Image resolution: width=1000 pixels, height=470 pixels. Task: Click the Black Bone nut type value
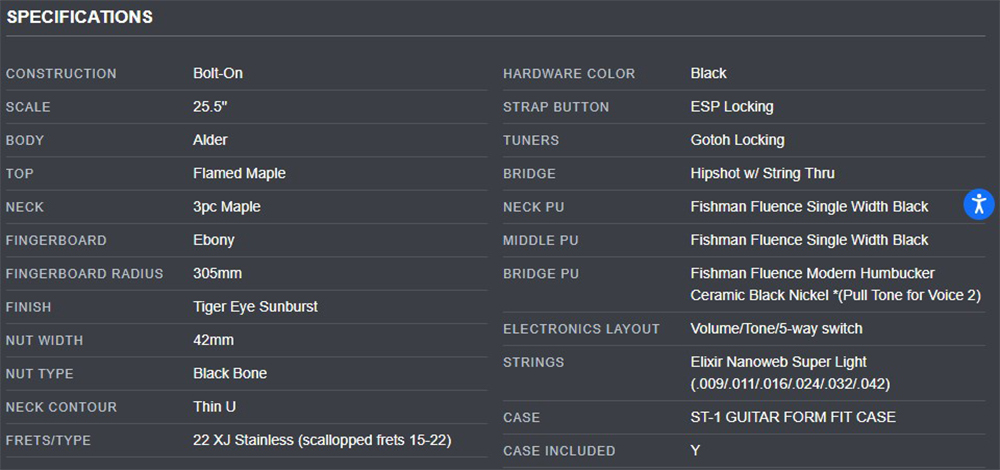(x=230, y=373)
